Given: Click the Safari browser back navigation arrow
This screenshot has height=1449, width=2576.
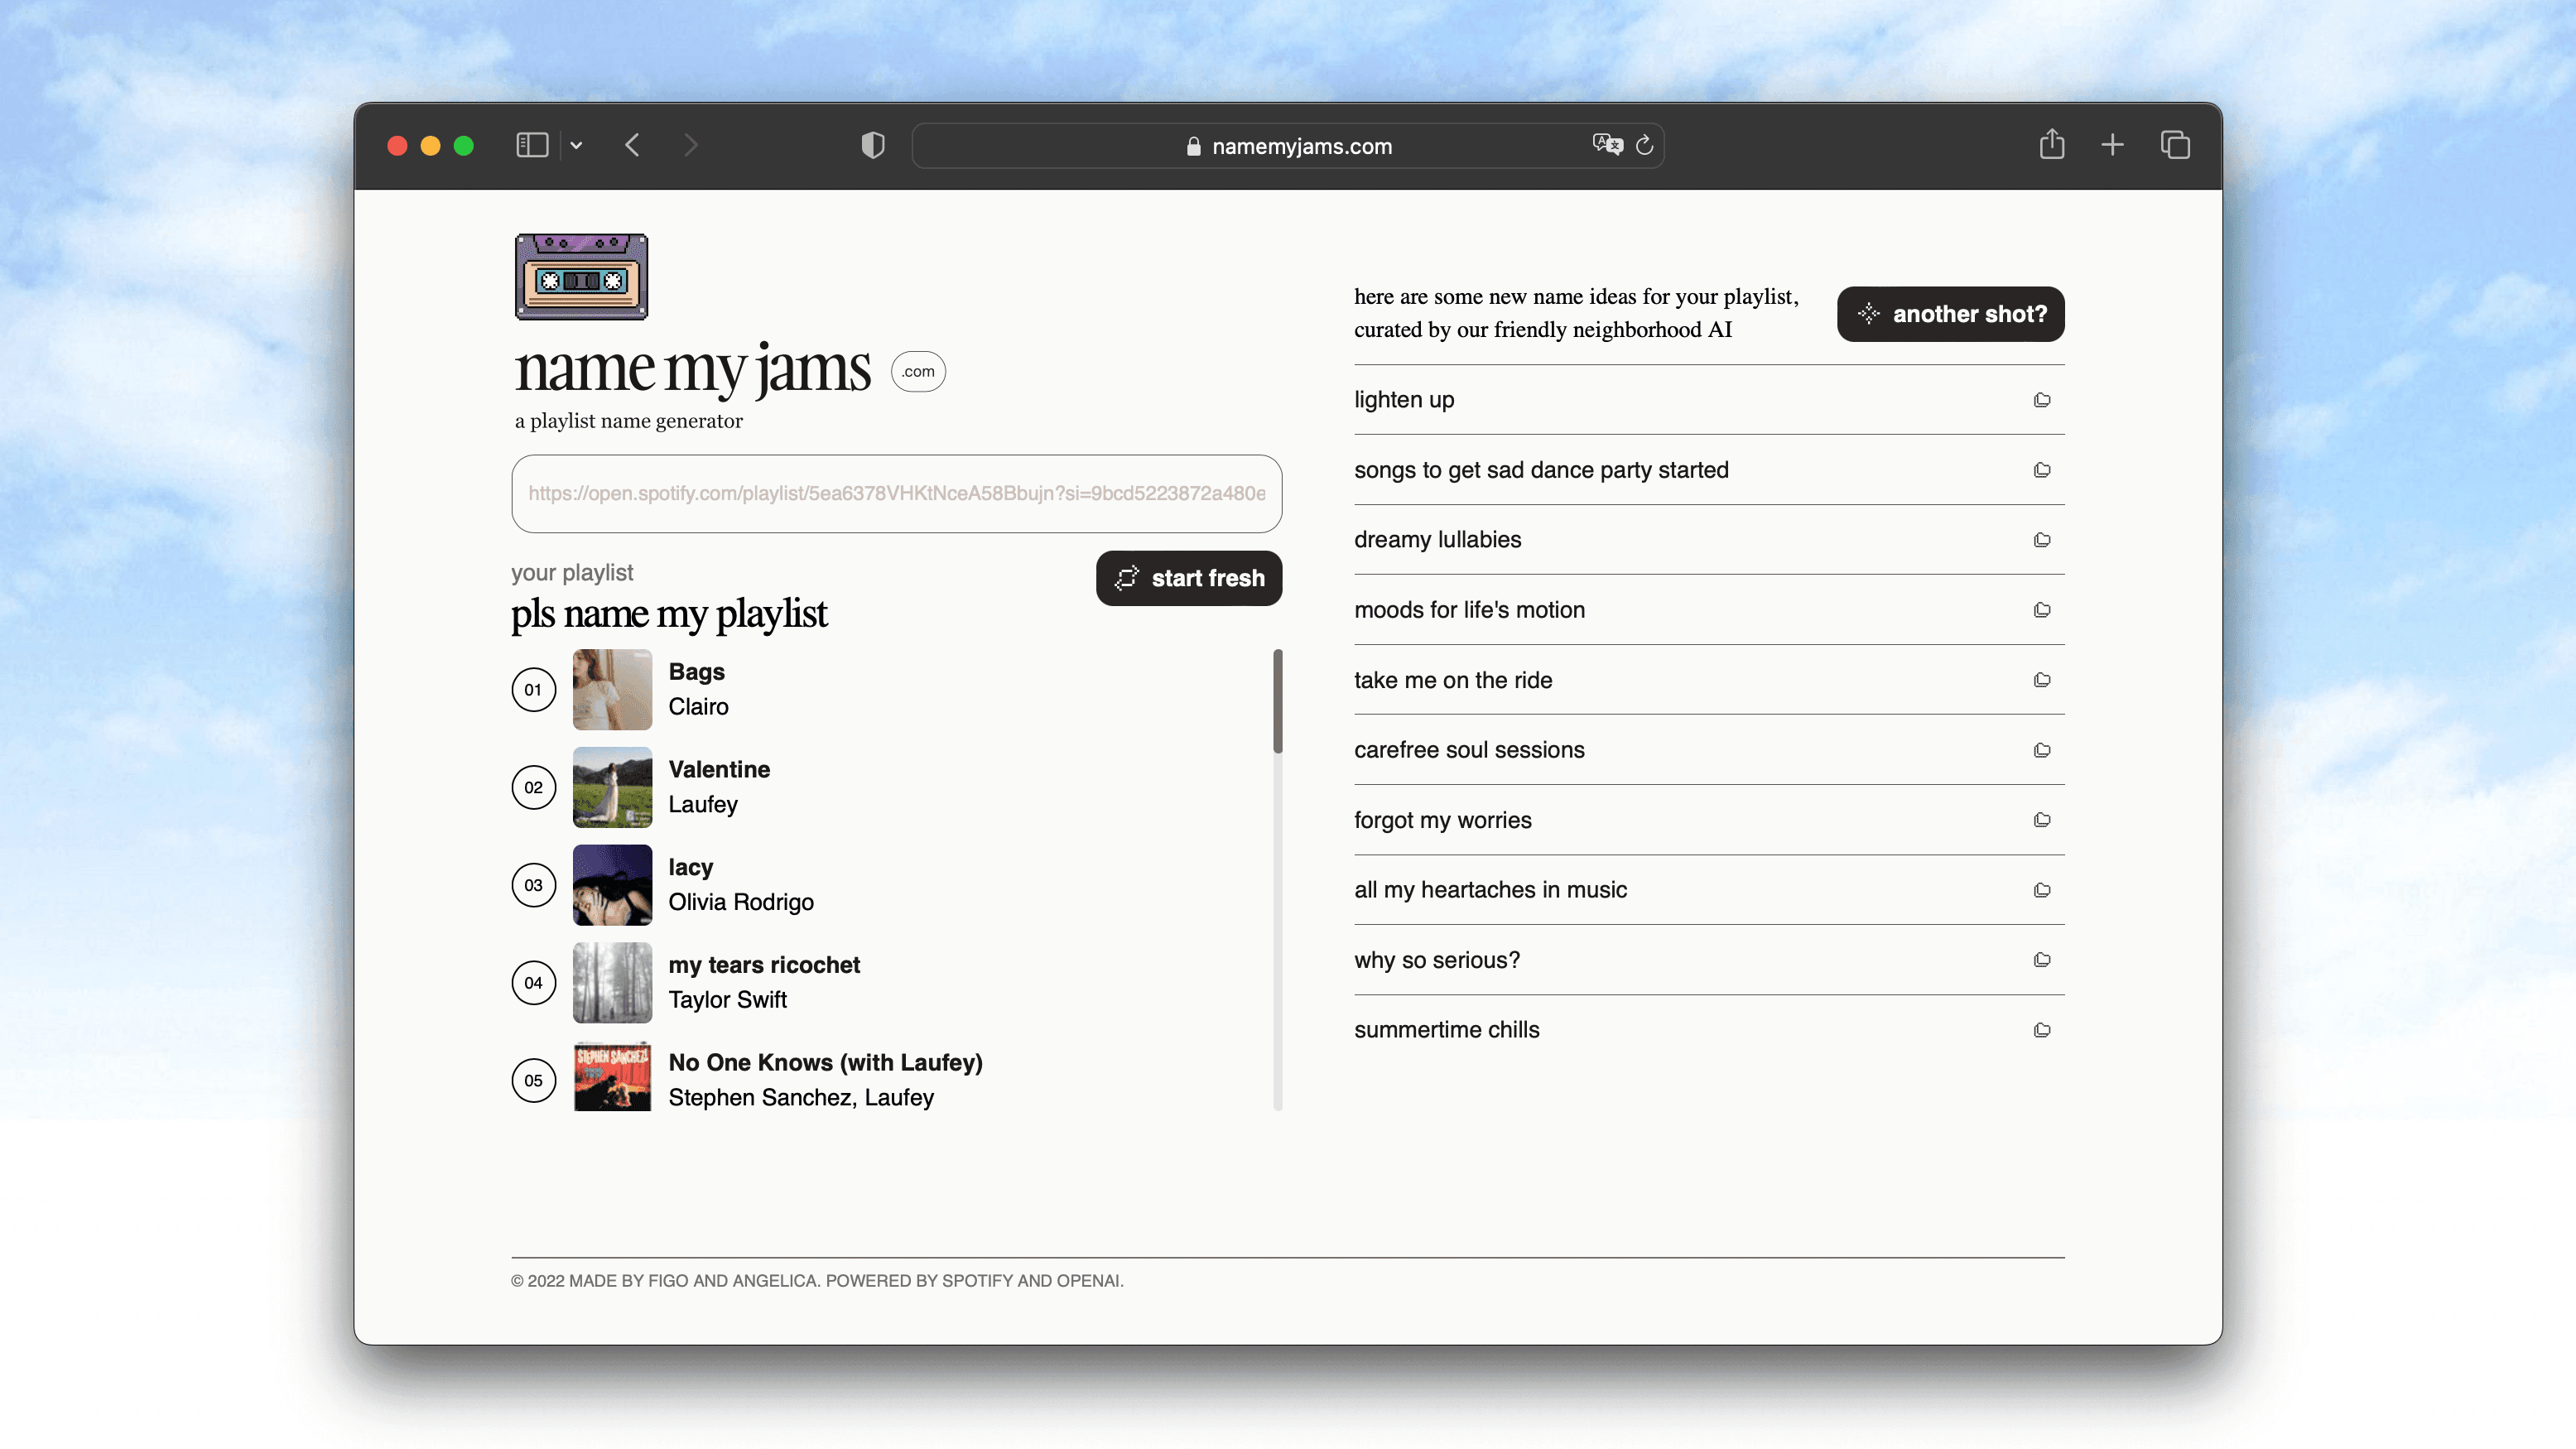Looking at the screenshot, I should [633, 145].
